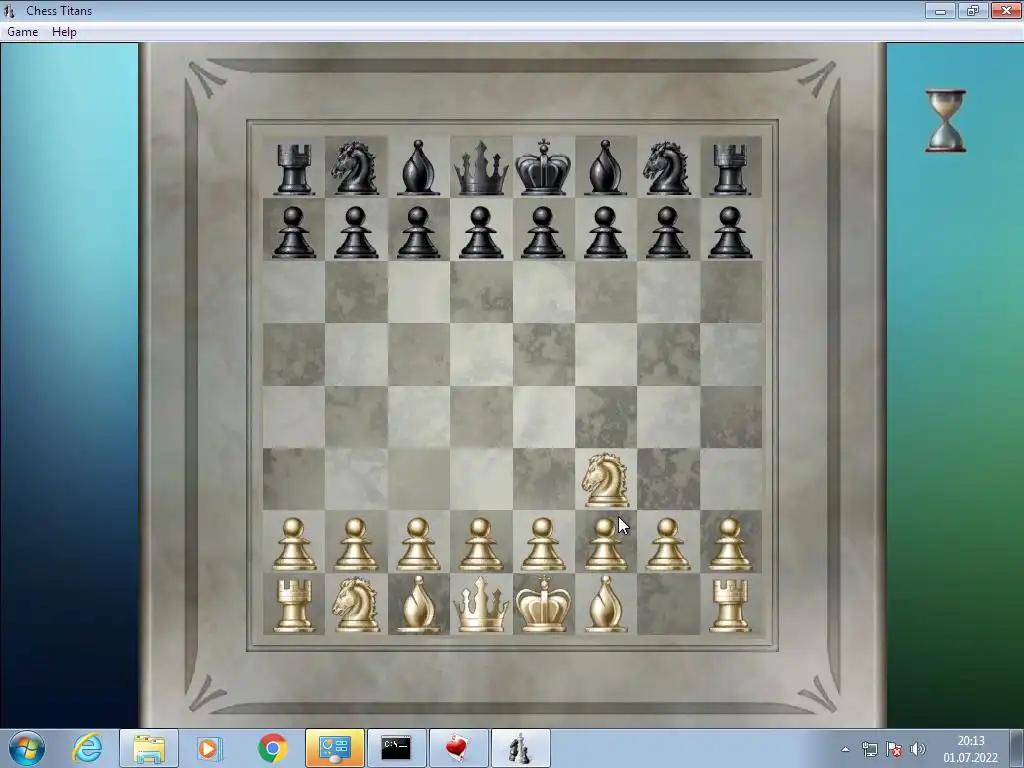Screen dimensions: 1024x768
Task: Select the white knight on b1
Action: pyautogui.click(x=355, y=605)
